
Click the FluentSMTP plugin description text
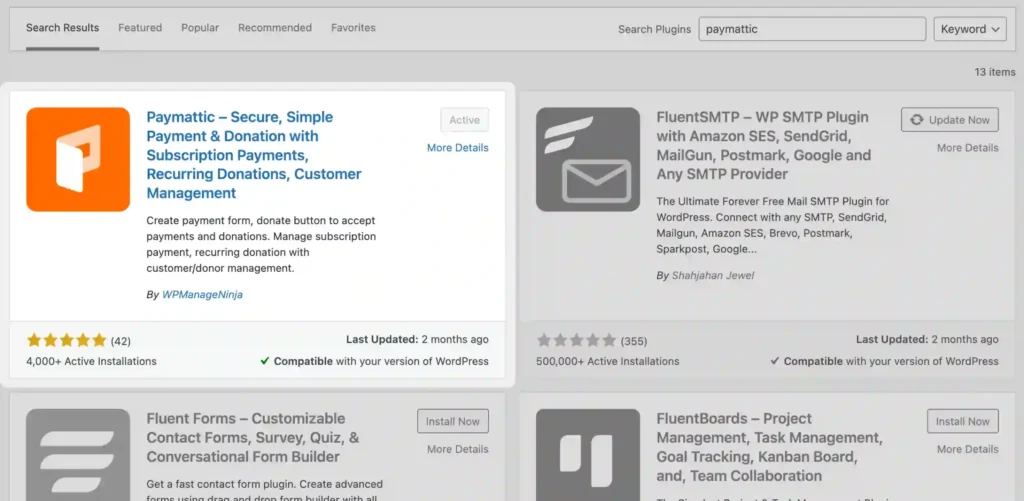(x=773, y=225)
